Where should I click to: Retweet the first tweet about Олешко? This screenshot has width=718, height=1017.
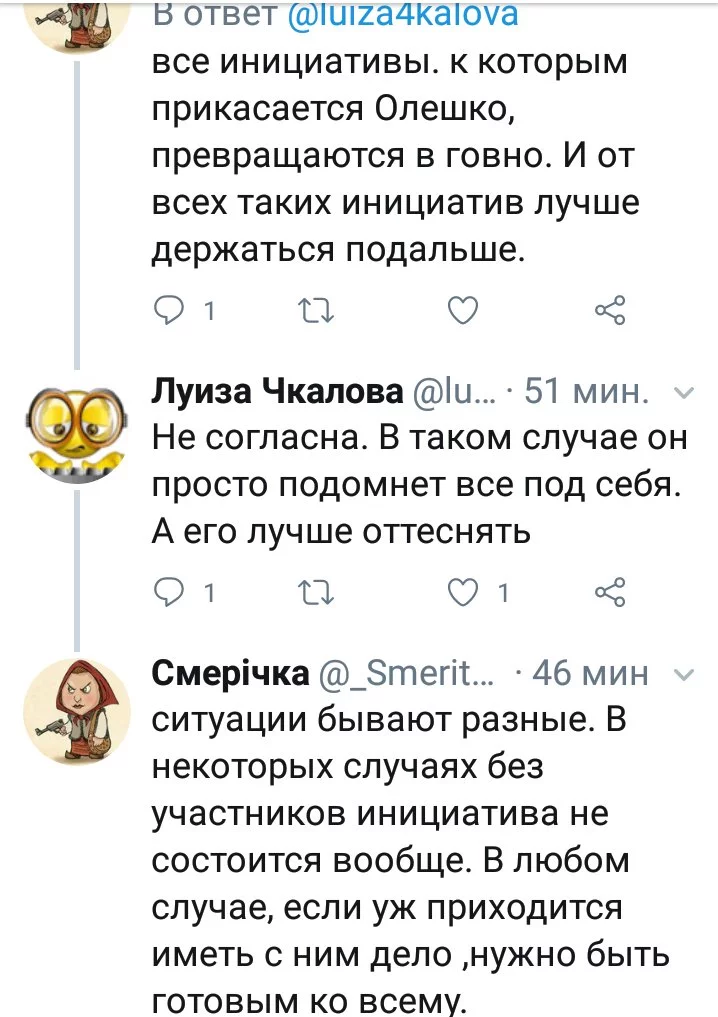319,312
